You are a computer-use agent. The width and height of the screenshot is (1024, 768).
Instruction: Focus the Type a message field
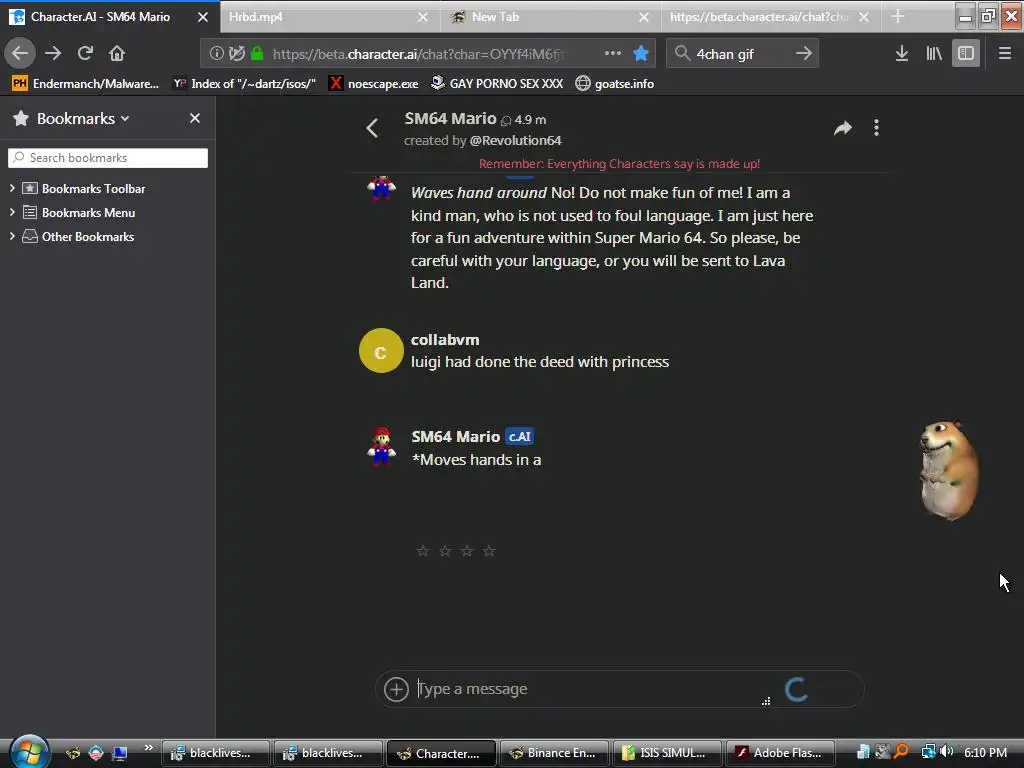point(588,689)
